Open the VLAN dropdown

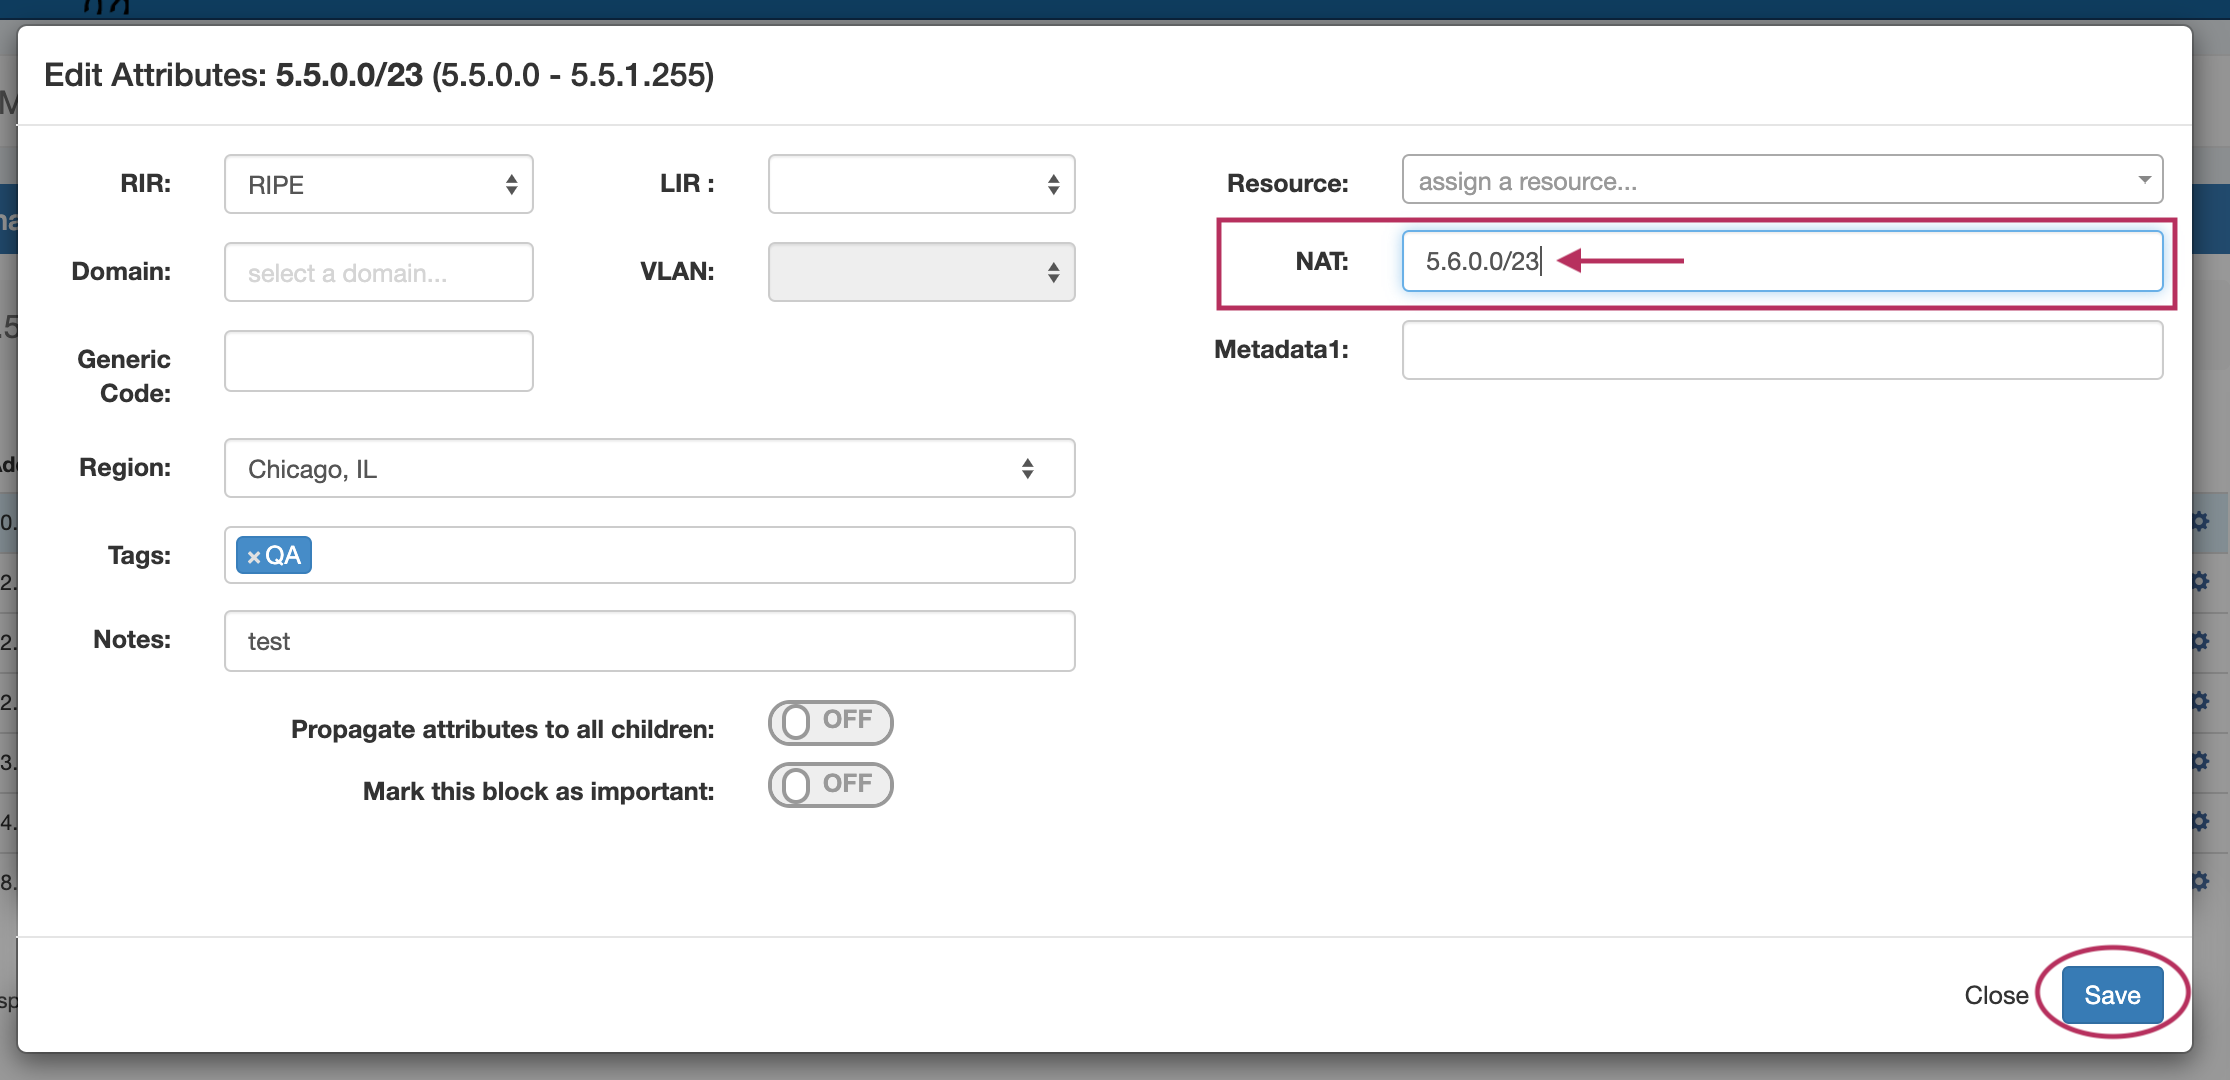[920, 272]
